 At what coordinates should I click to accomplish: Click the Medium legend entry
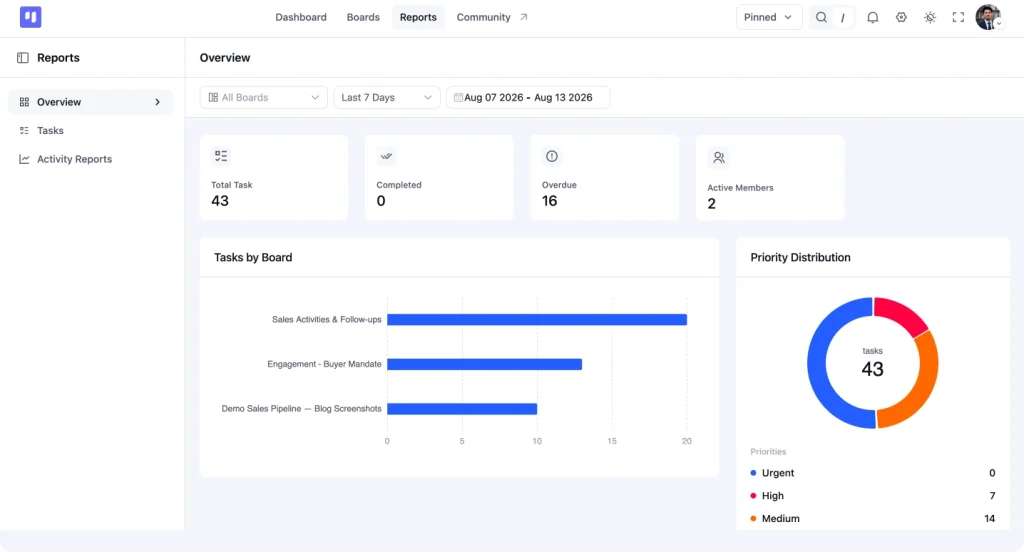click(x=872, y=519)
